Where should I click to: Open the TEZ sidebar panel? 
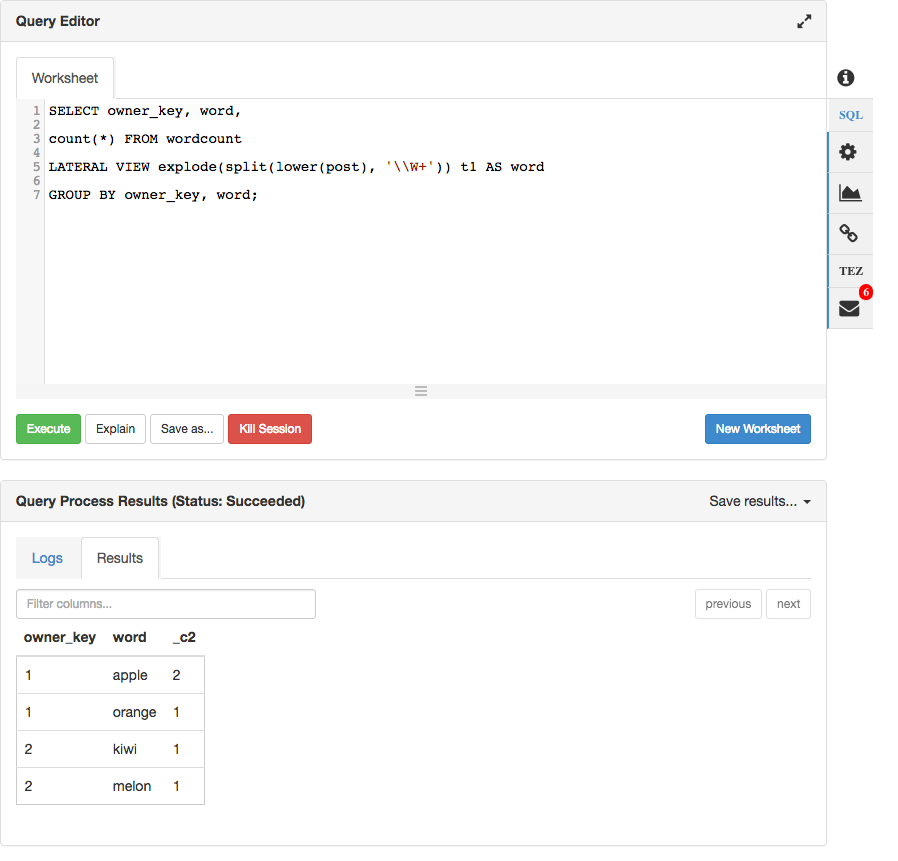[850, 271]
